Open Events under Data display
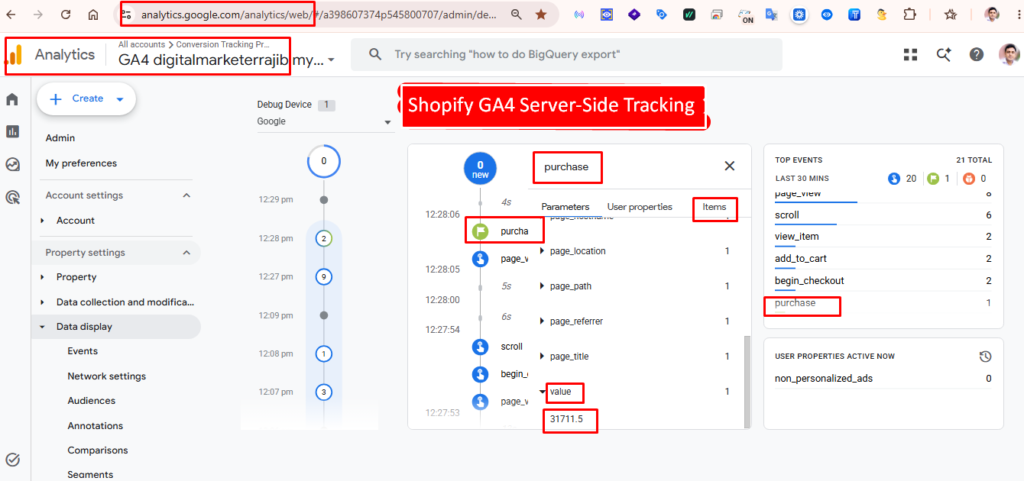Image resolution: width=1024 pixels, height=481 pixels. [82, 351]
